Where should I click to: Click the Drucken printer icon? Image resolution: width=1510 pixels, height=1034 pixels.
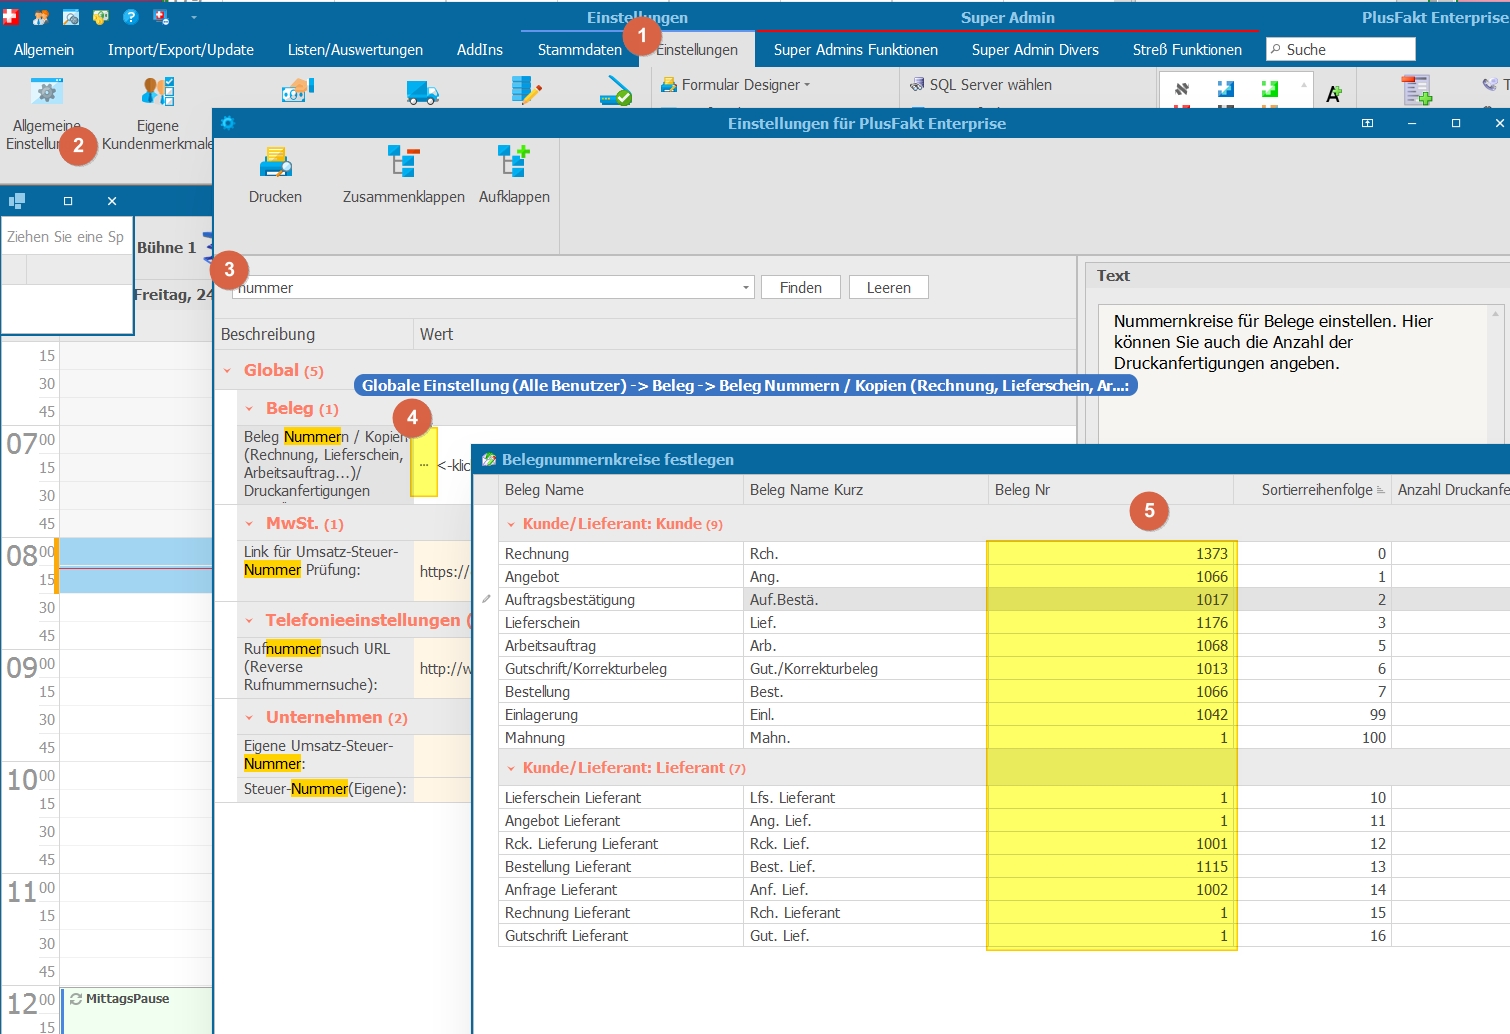(275, 161)
